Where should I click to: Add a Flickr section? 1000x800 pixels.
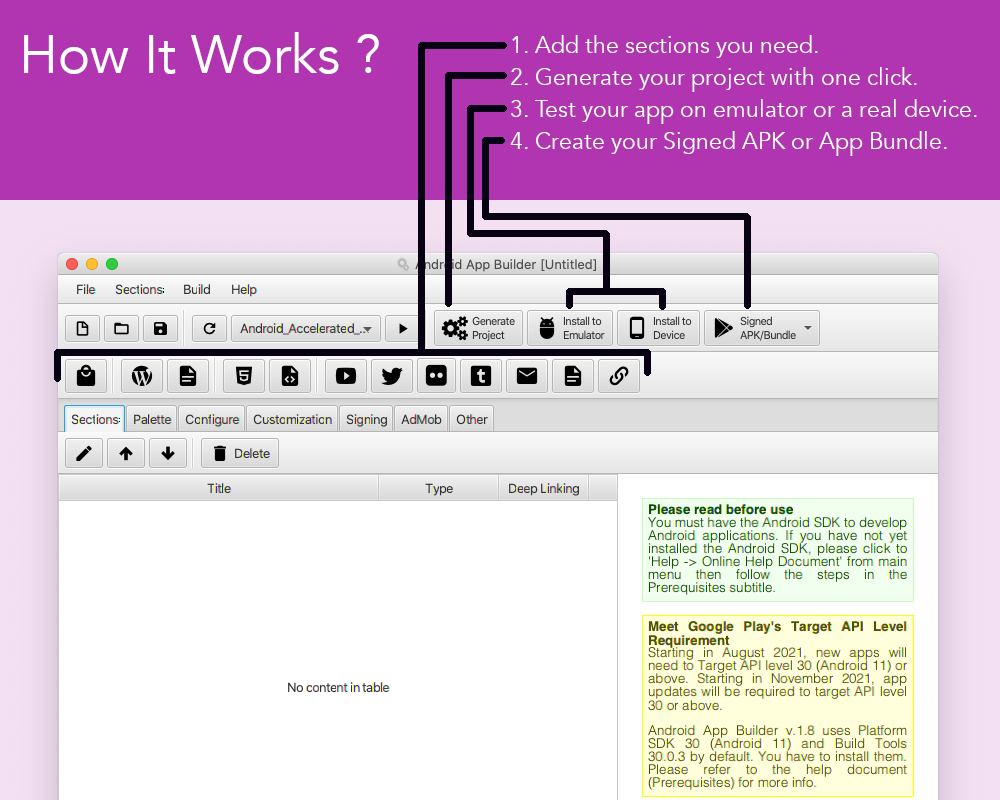click(436, 376)
